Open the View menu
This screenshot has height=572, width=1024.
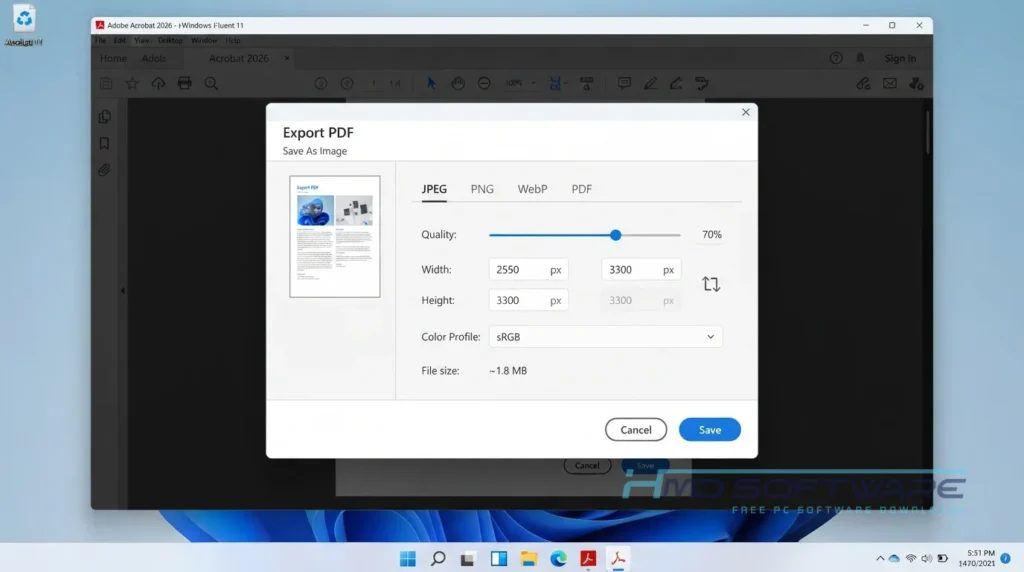click(142, 40)
